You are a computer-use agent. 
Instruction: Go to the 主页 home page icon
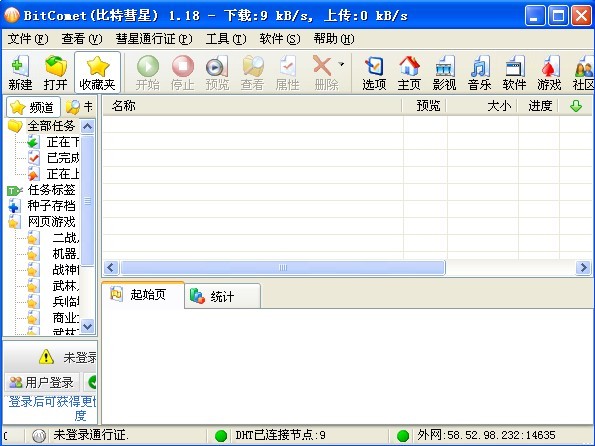[x=409, y=73]
